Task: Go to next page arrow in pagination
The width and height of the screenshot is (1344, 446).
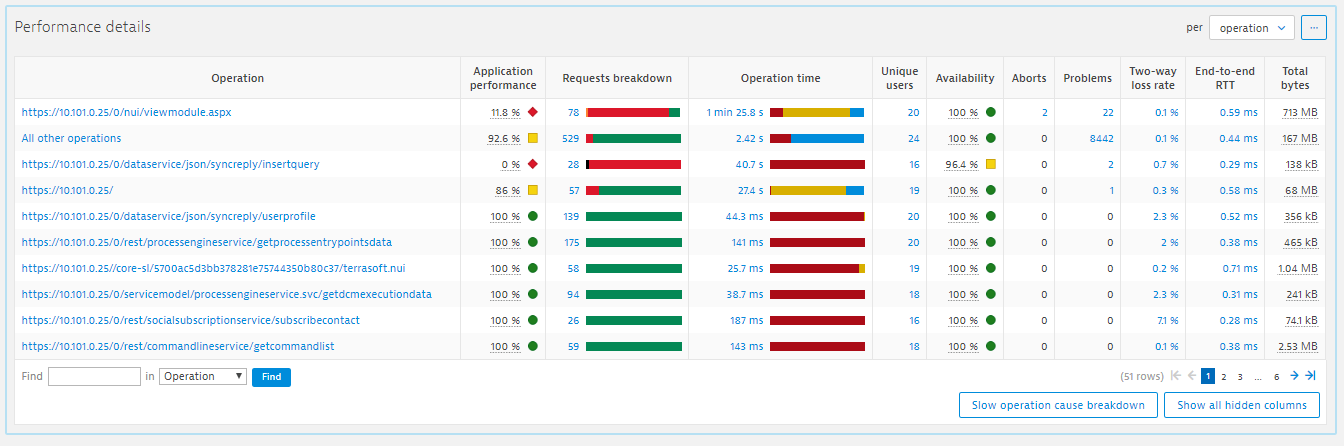Action: point(1294,376)
